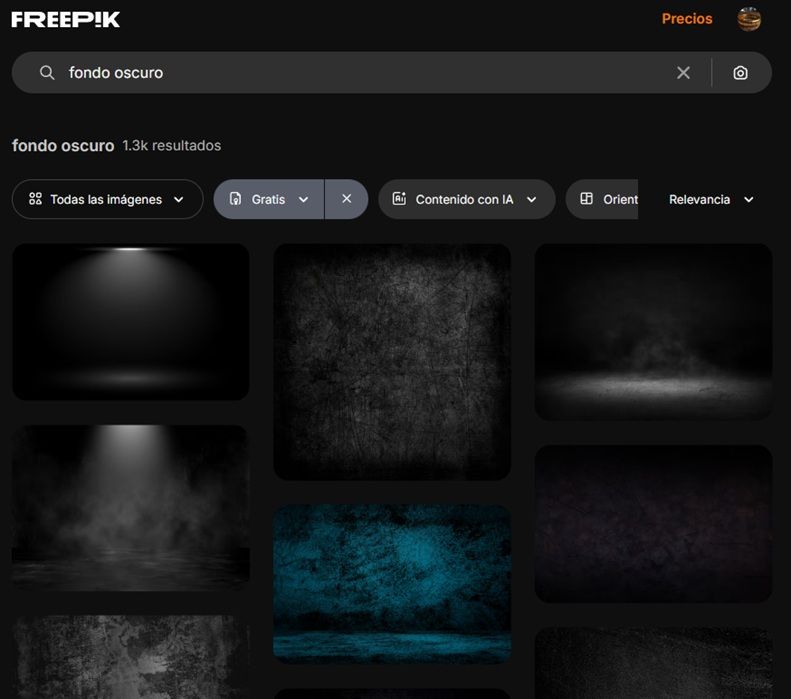Image resolution: width=791 pixels, height=699 pixels.
Task: Expand the Gratis filter dropdown
Action: click(x=269, y=199)
